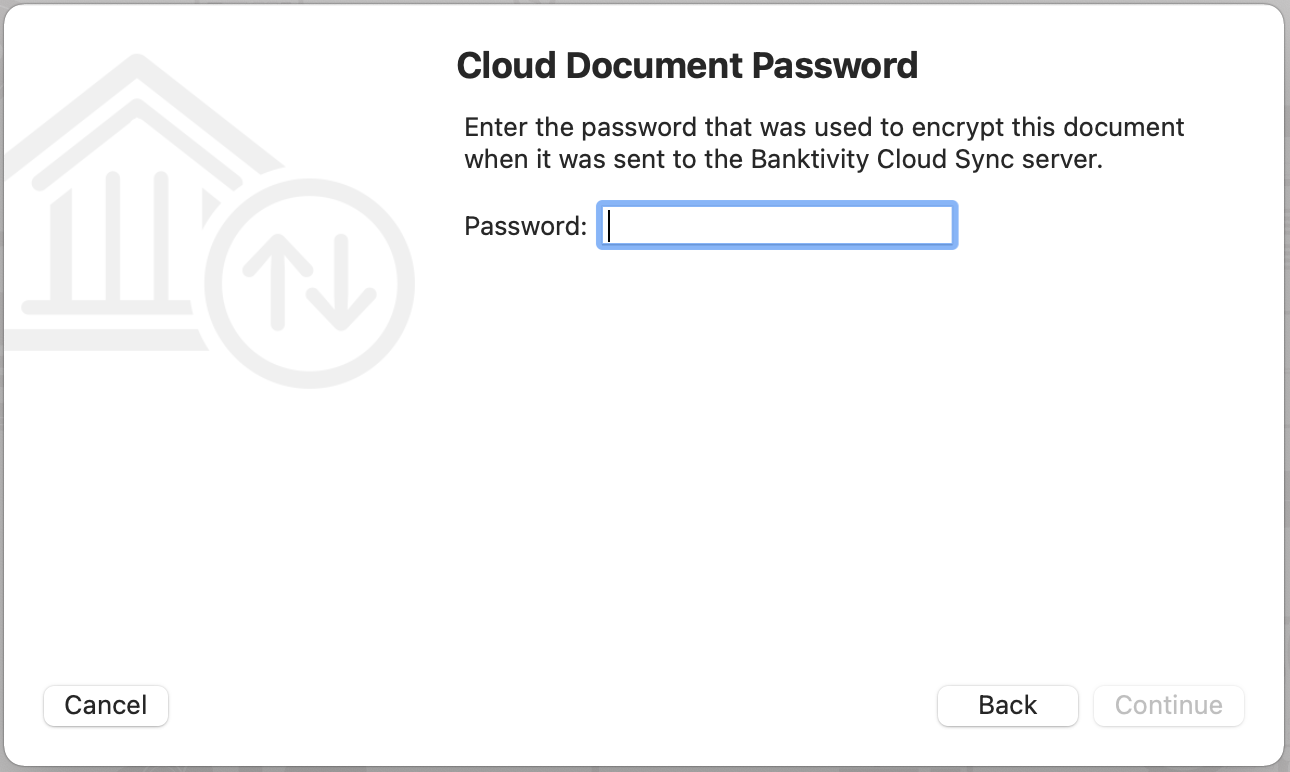Click the disabled Continue button

coord(1168,705)
